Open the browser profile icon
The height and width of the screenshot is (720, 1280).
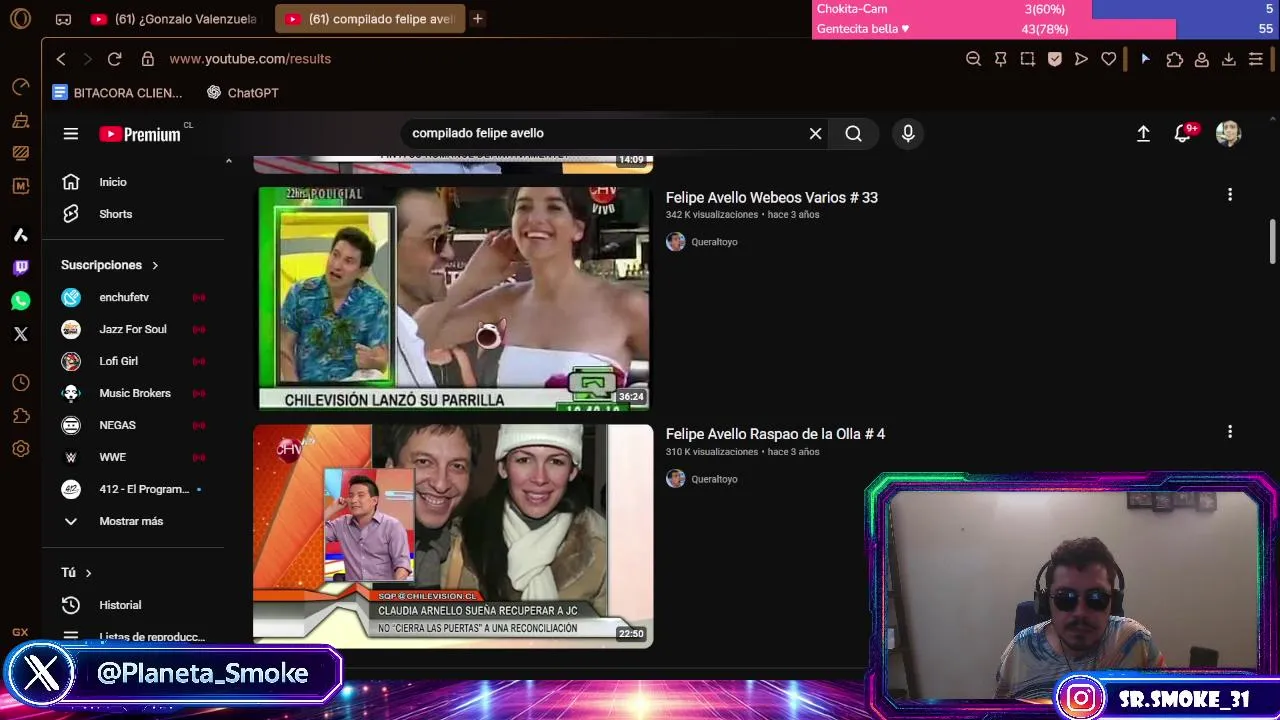point(1202,59)
